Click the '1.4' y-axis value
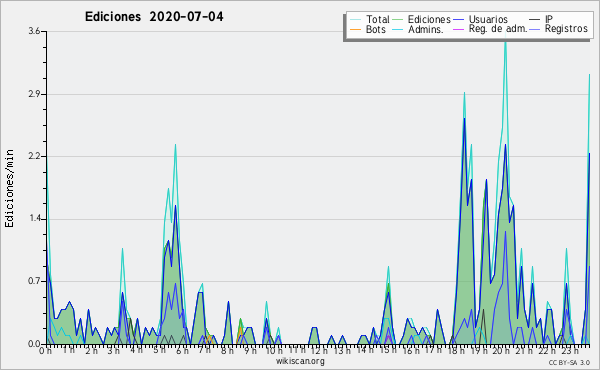Screen dimensions: 600x370 [34, 219]
